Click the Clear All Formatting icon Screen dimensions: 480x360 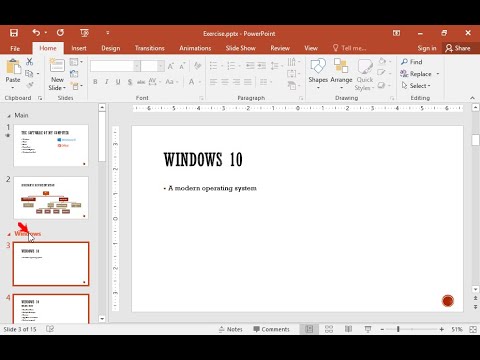(198, 66)
